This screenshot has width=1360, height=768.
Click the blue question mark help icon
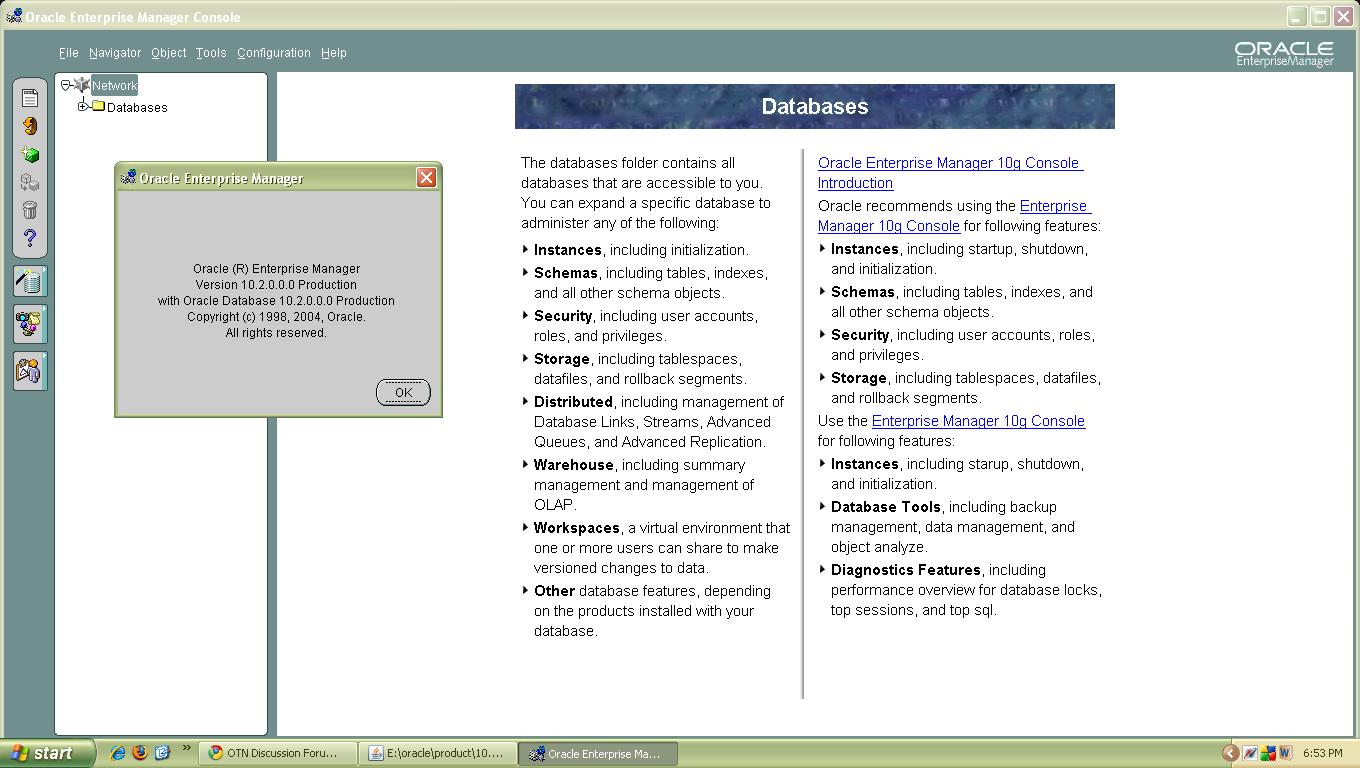click(x=30, y=238)
